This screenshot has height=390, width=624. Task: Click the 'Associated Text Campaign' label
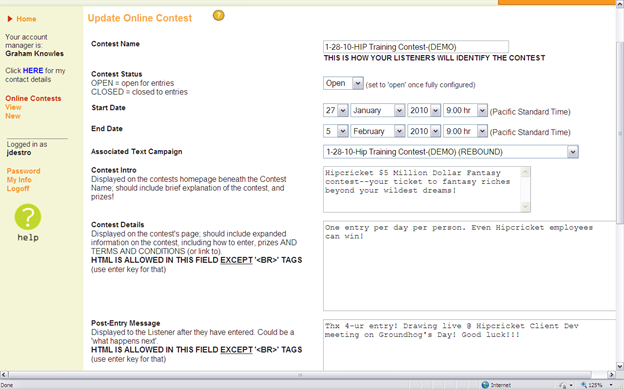tap(136, 152)
